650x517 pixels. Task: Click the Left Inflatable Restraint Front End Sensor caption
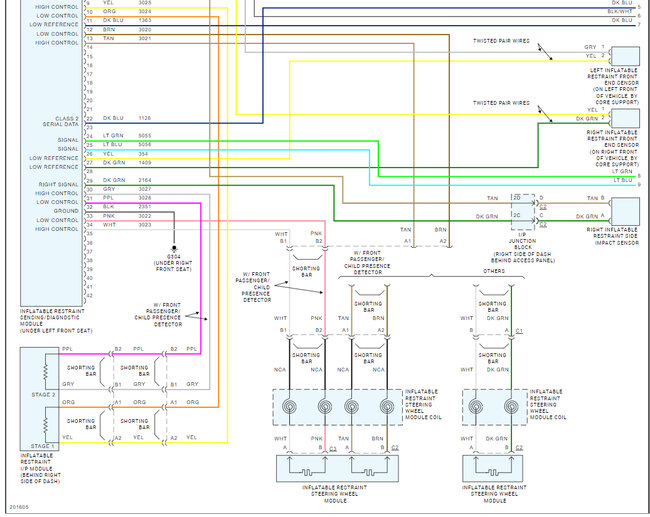(614, 86)
